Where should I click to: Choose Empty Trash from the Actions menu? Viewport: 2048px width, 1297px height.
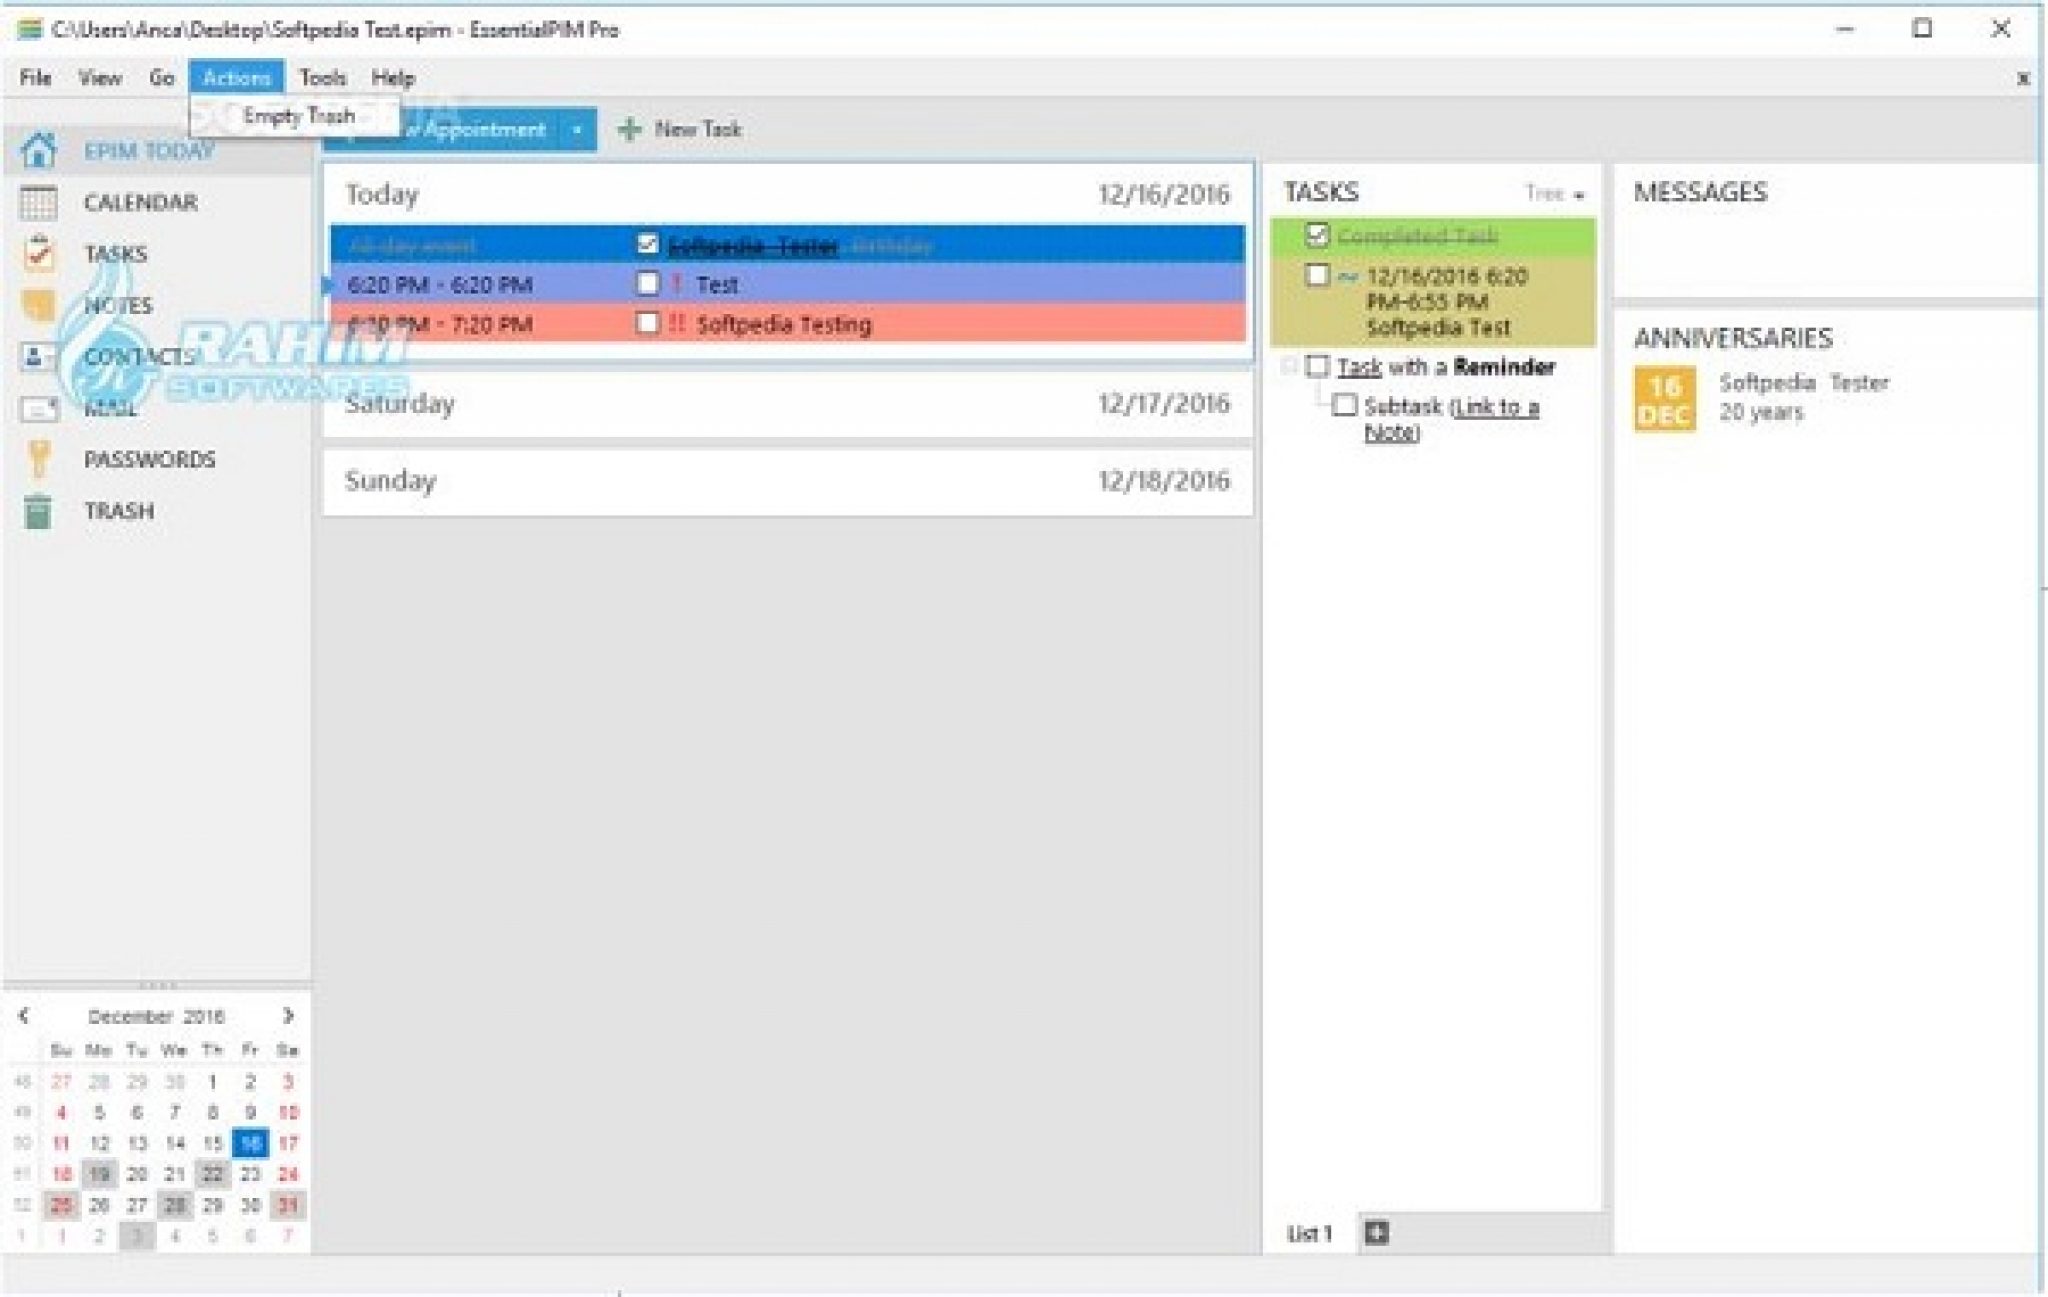pos(298,116)
